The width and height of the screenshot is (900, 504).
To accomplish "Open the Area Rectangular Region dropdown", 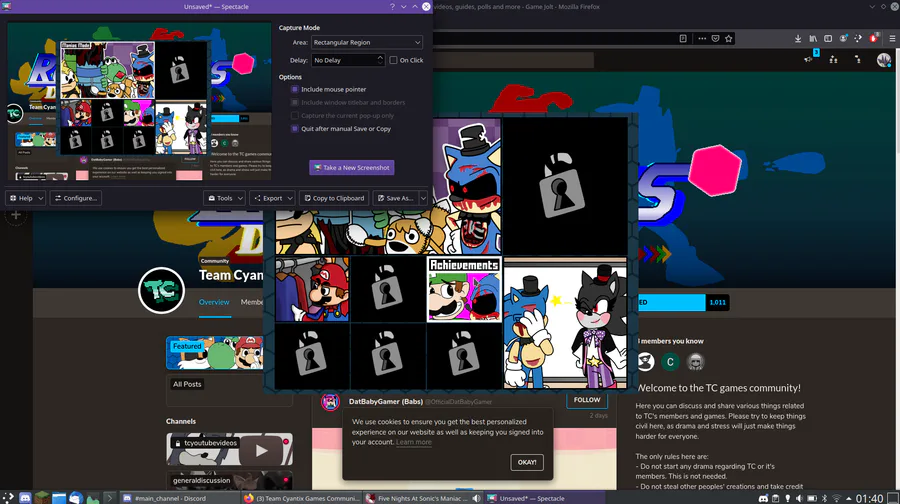I will point(367,42).
